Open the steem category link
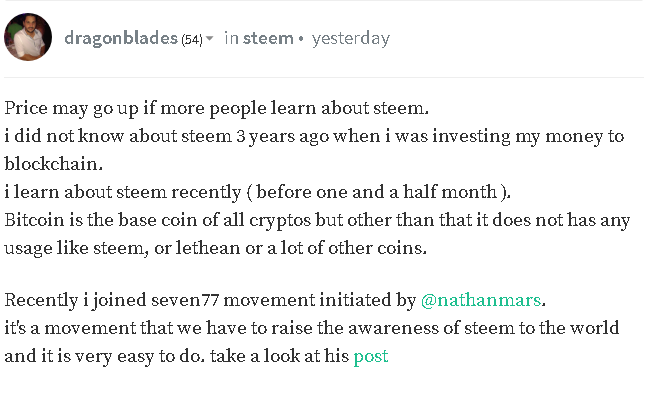646x397 pixels. pyautogui.click(x=268, y=38)
